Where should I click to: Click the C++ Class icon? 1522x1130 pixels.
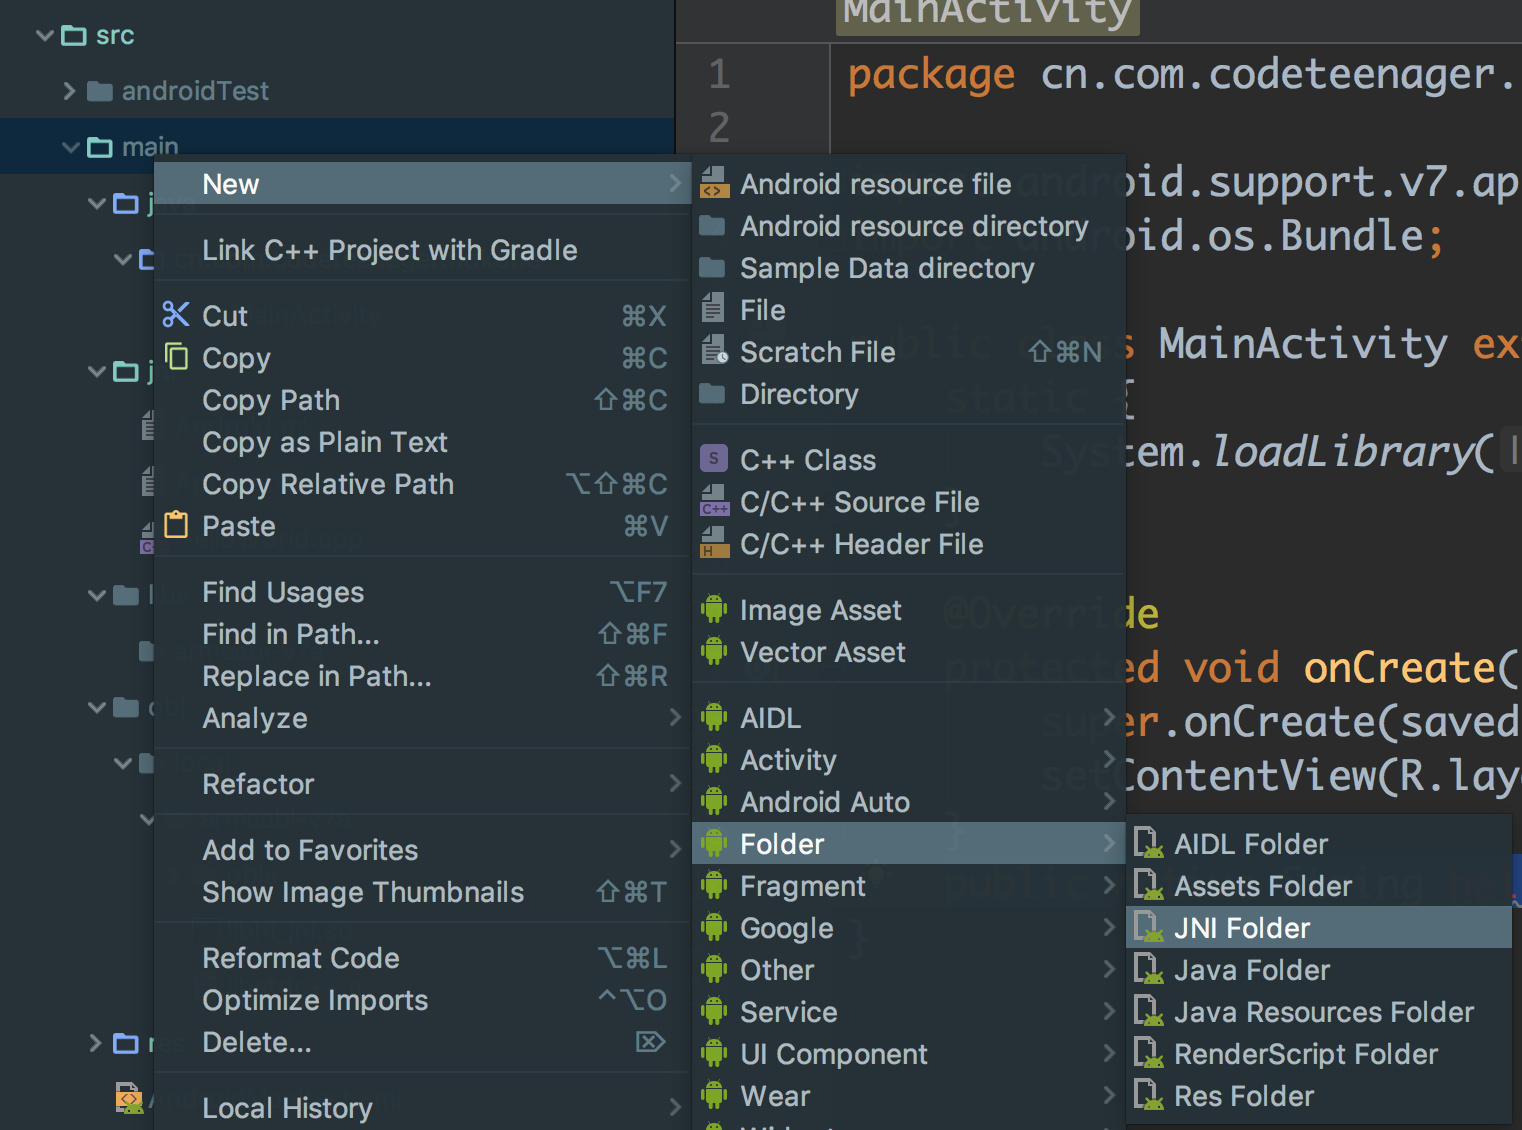(713, 459)
